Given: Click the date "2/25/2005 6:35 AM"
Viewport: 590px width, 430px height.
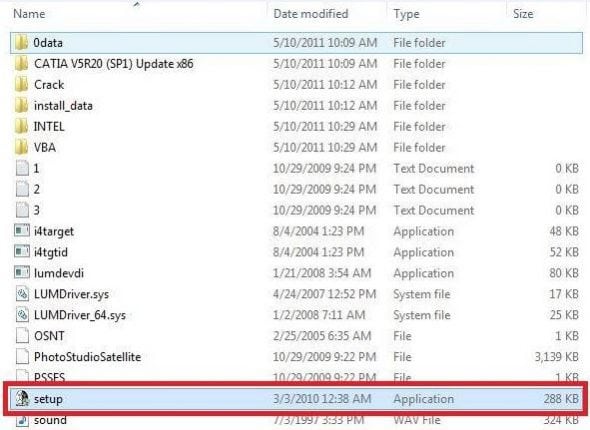Looking at the screenshot, I should (322, 336).
